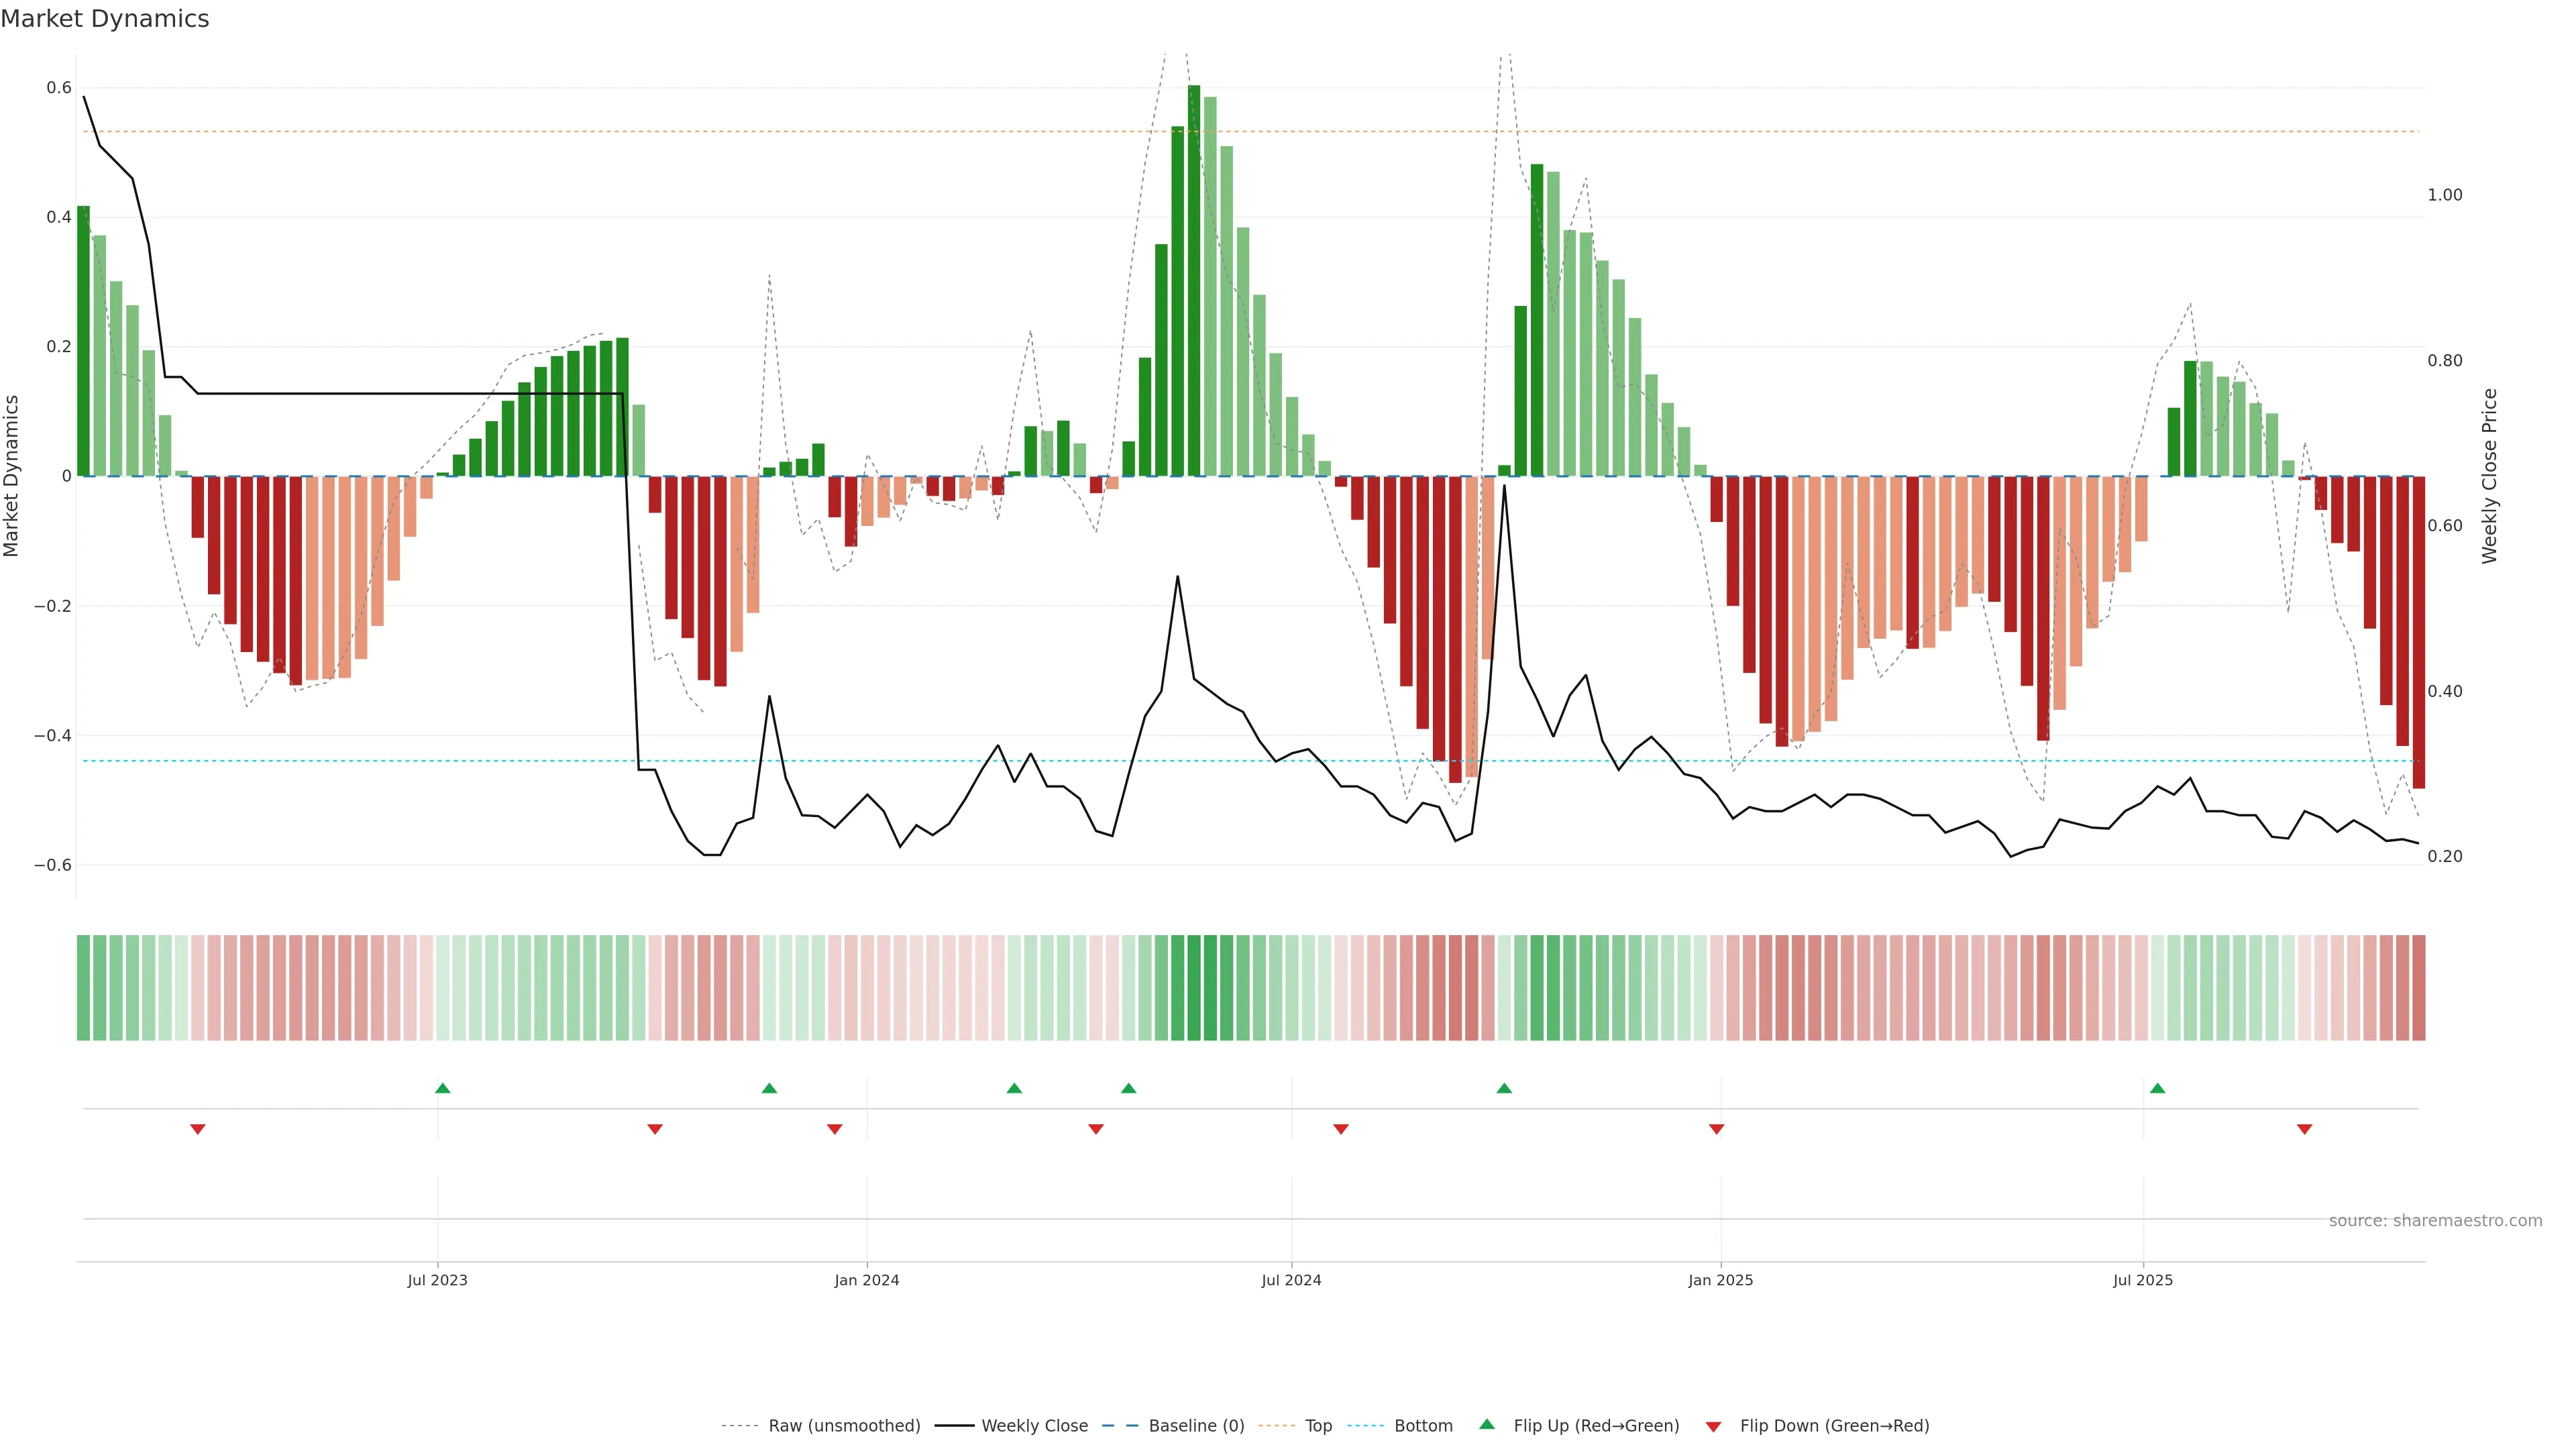
Task: Click the source: sharemaestro.com text
Action: pyautogui.click(x=2435, y=1221)
